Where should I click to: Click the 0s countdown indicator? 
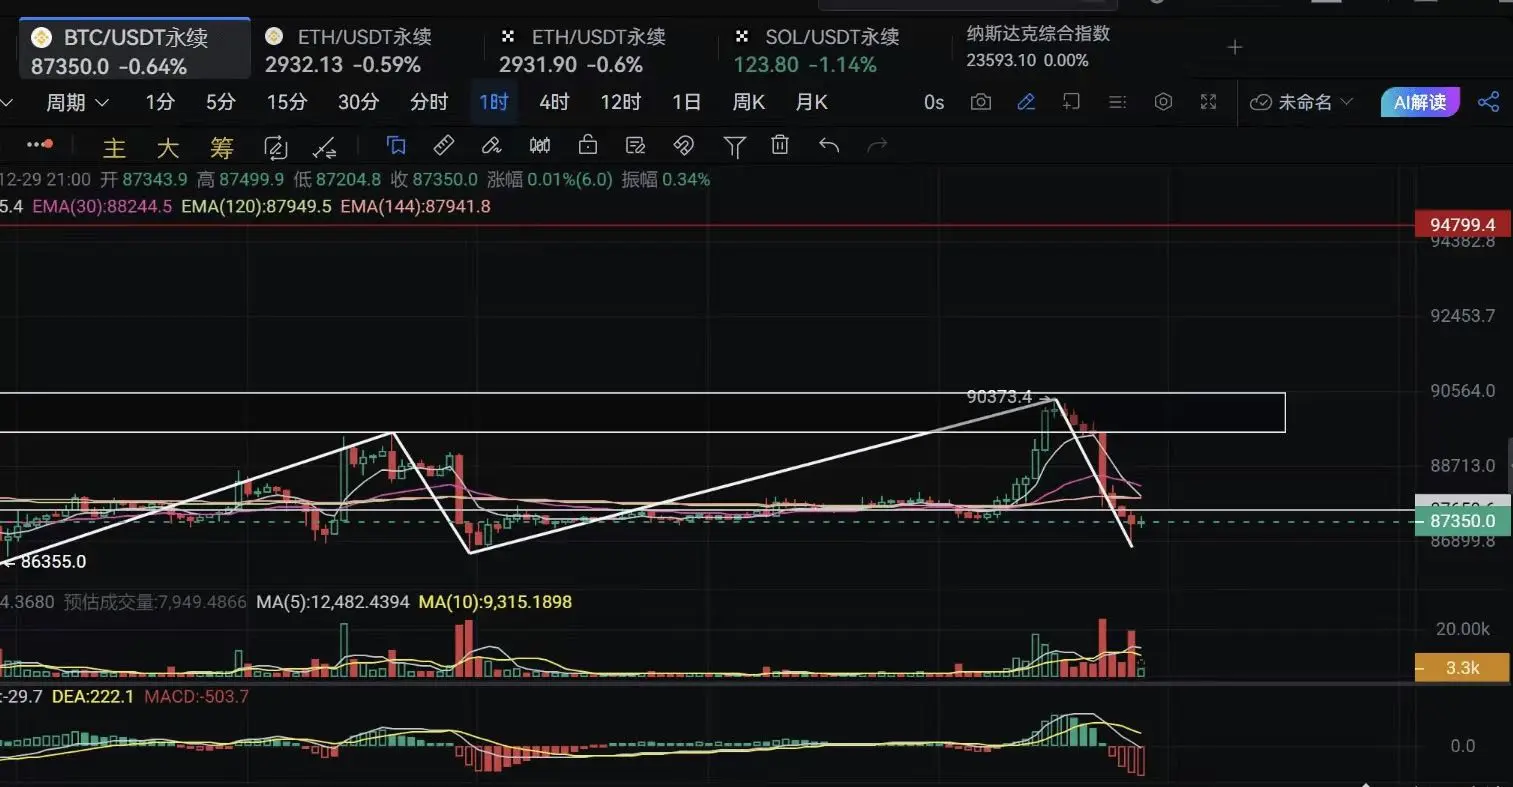(x=934, y=102)
